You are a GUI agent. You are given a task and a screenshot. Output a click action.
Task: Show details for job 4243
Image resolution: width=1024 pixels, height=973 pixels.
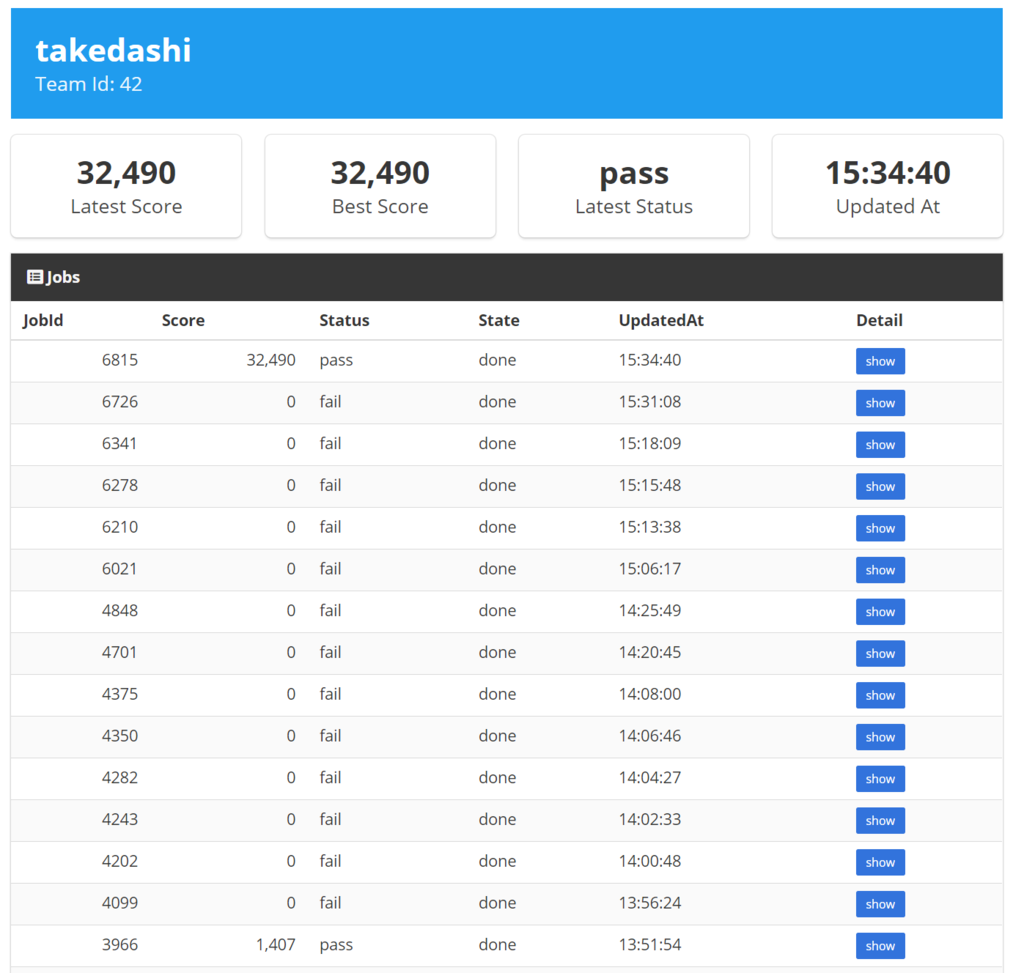pyautogui.click(x=880, y=821)
